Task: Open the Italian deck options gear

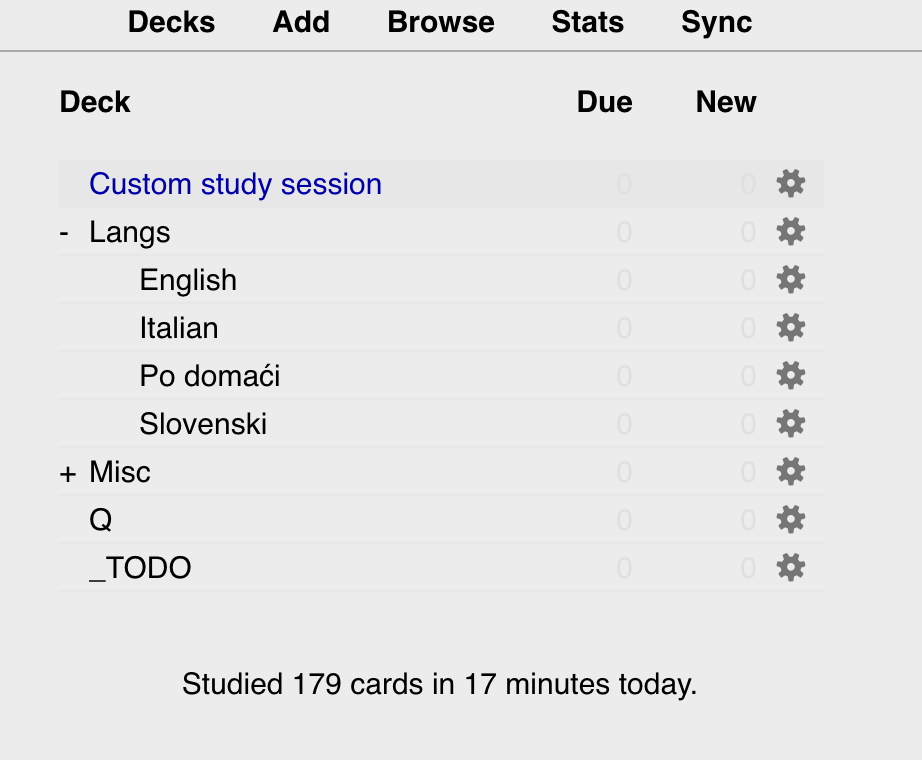Action: (x=791, y=327)
